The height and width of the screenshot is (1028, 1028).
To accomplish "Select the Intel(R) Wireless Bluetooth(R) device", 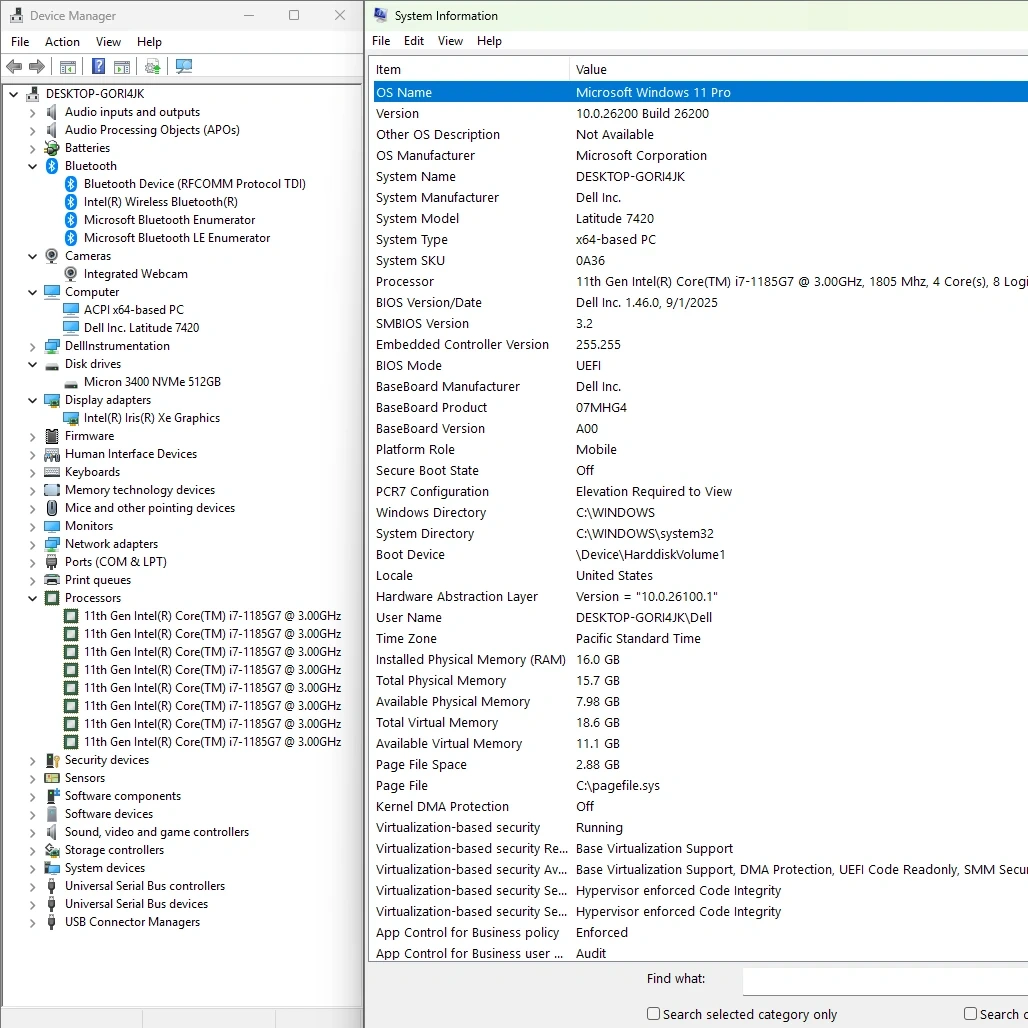I will tap(160, 202).
